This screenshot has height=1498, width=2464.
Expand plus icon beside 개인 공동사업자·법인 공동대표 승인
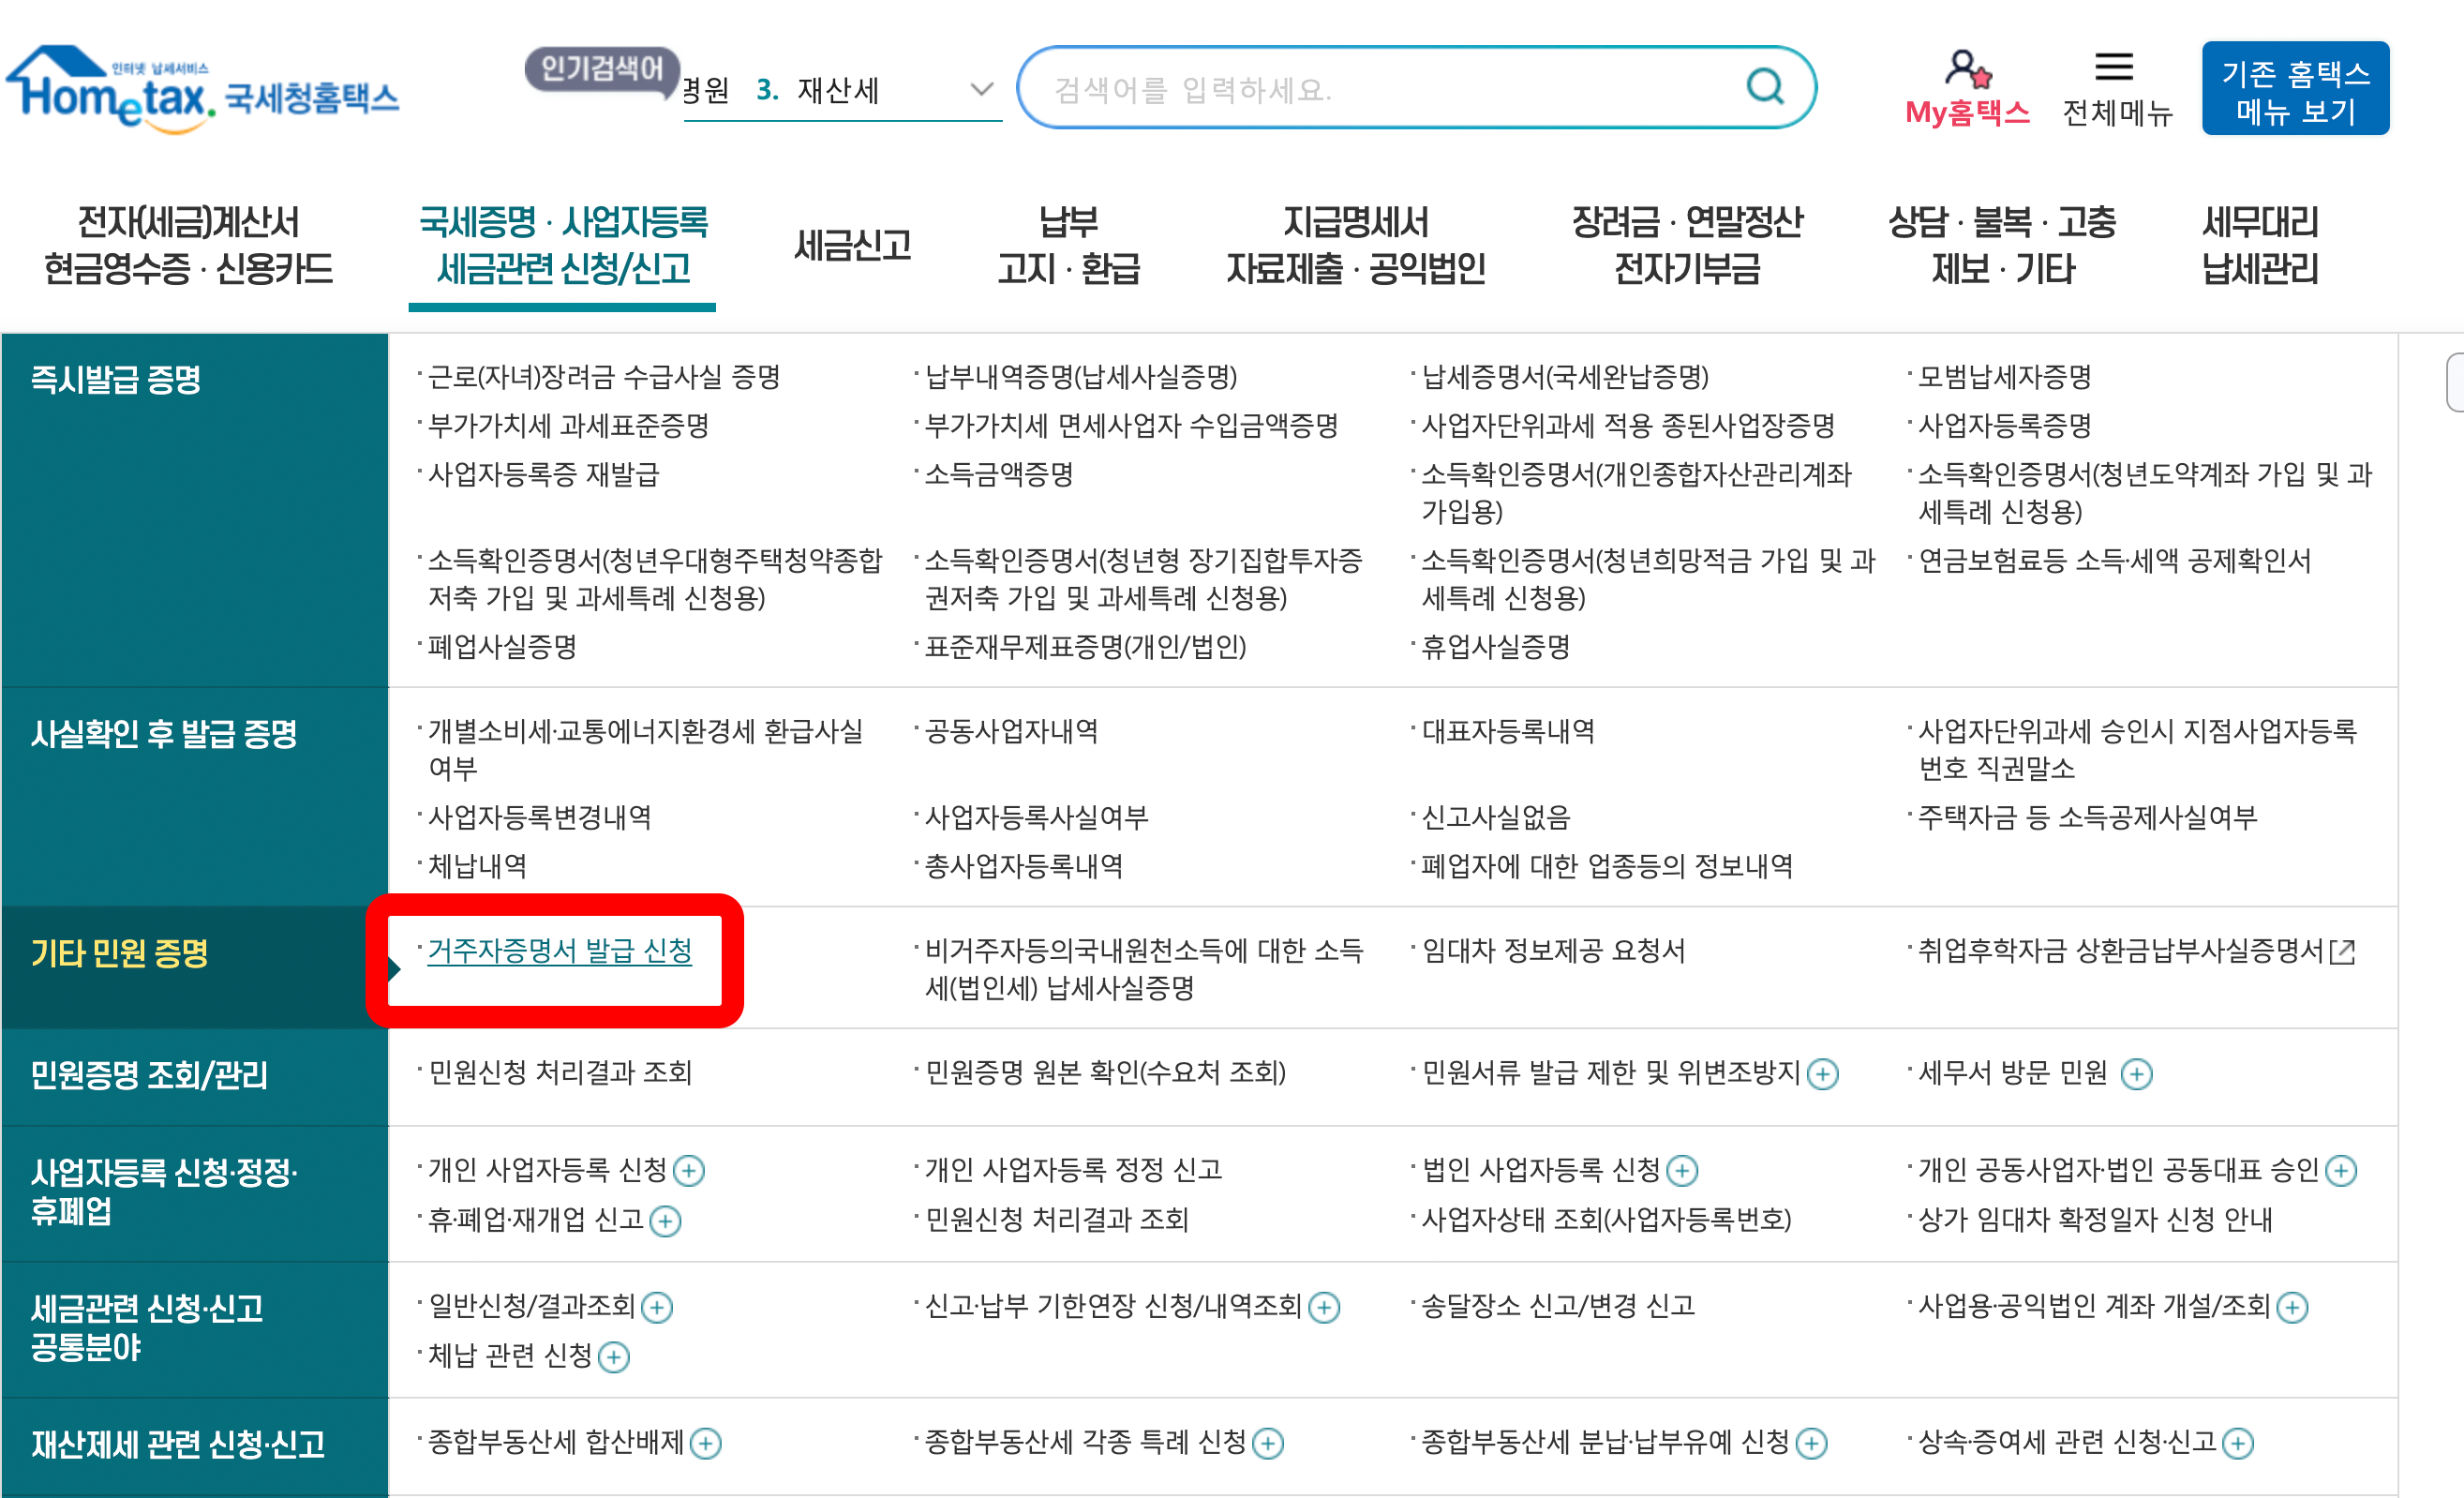click(2341, 1171)
